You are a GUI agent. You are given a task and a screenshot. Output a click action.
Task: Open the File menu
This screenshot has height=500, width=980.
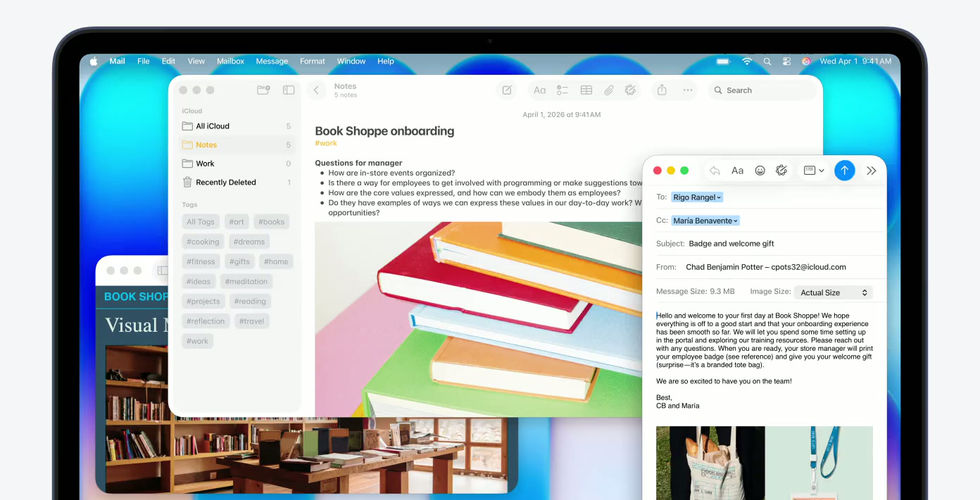pos(144,61)
